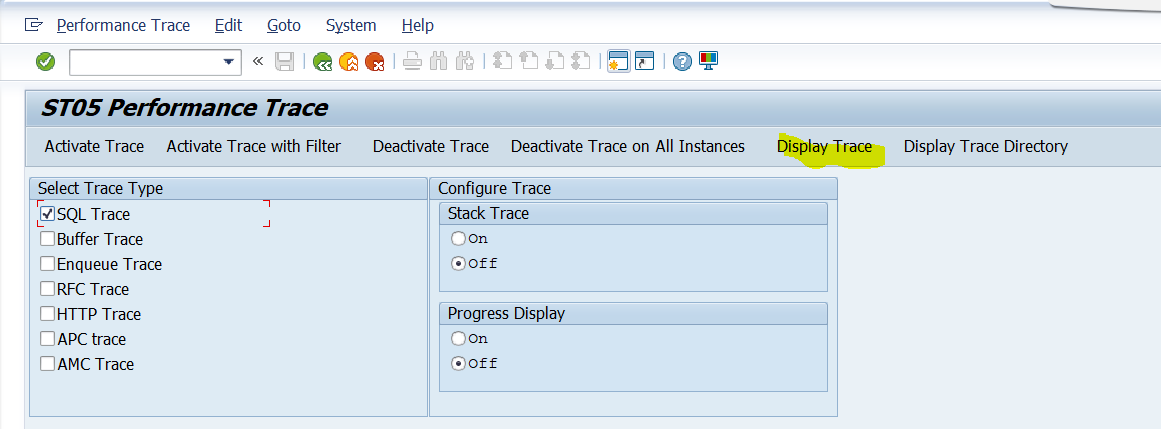The image size is (1161, 429).
Task: Click Activate Trace with Filter
Action: 253,147
